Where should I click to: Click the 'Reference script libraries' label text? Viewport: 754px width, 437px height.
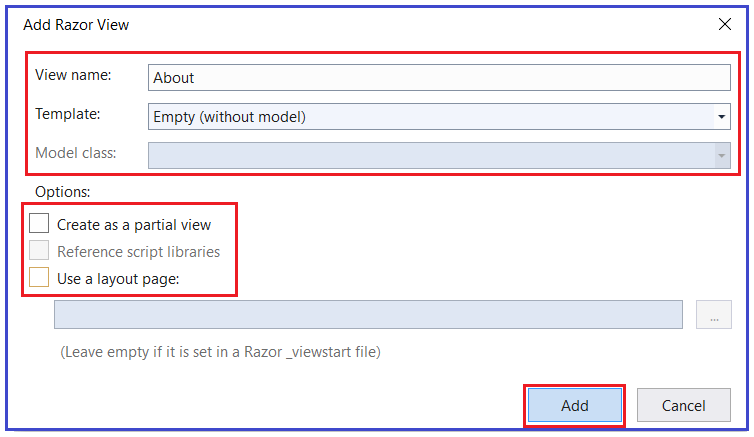tap(138, 252)
